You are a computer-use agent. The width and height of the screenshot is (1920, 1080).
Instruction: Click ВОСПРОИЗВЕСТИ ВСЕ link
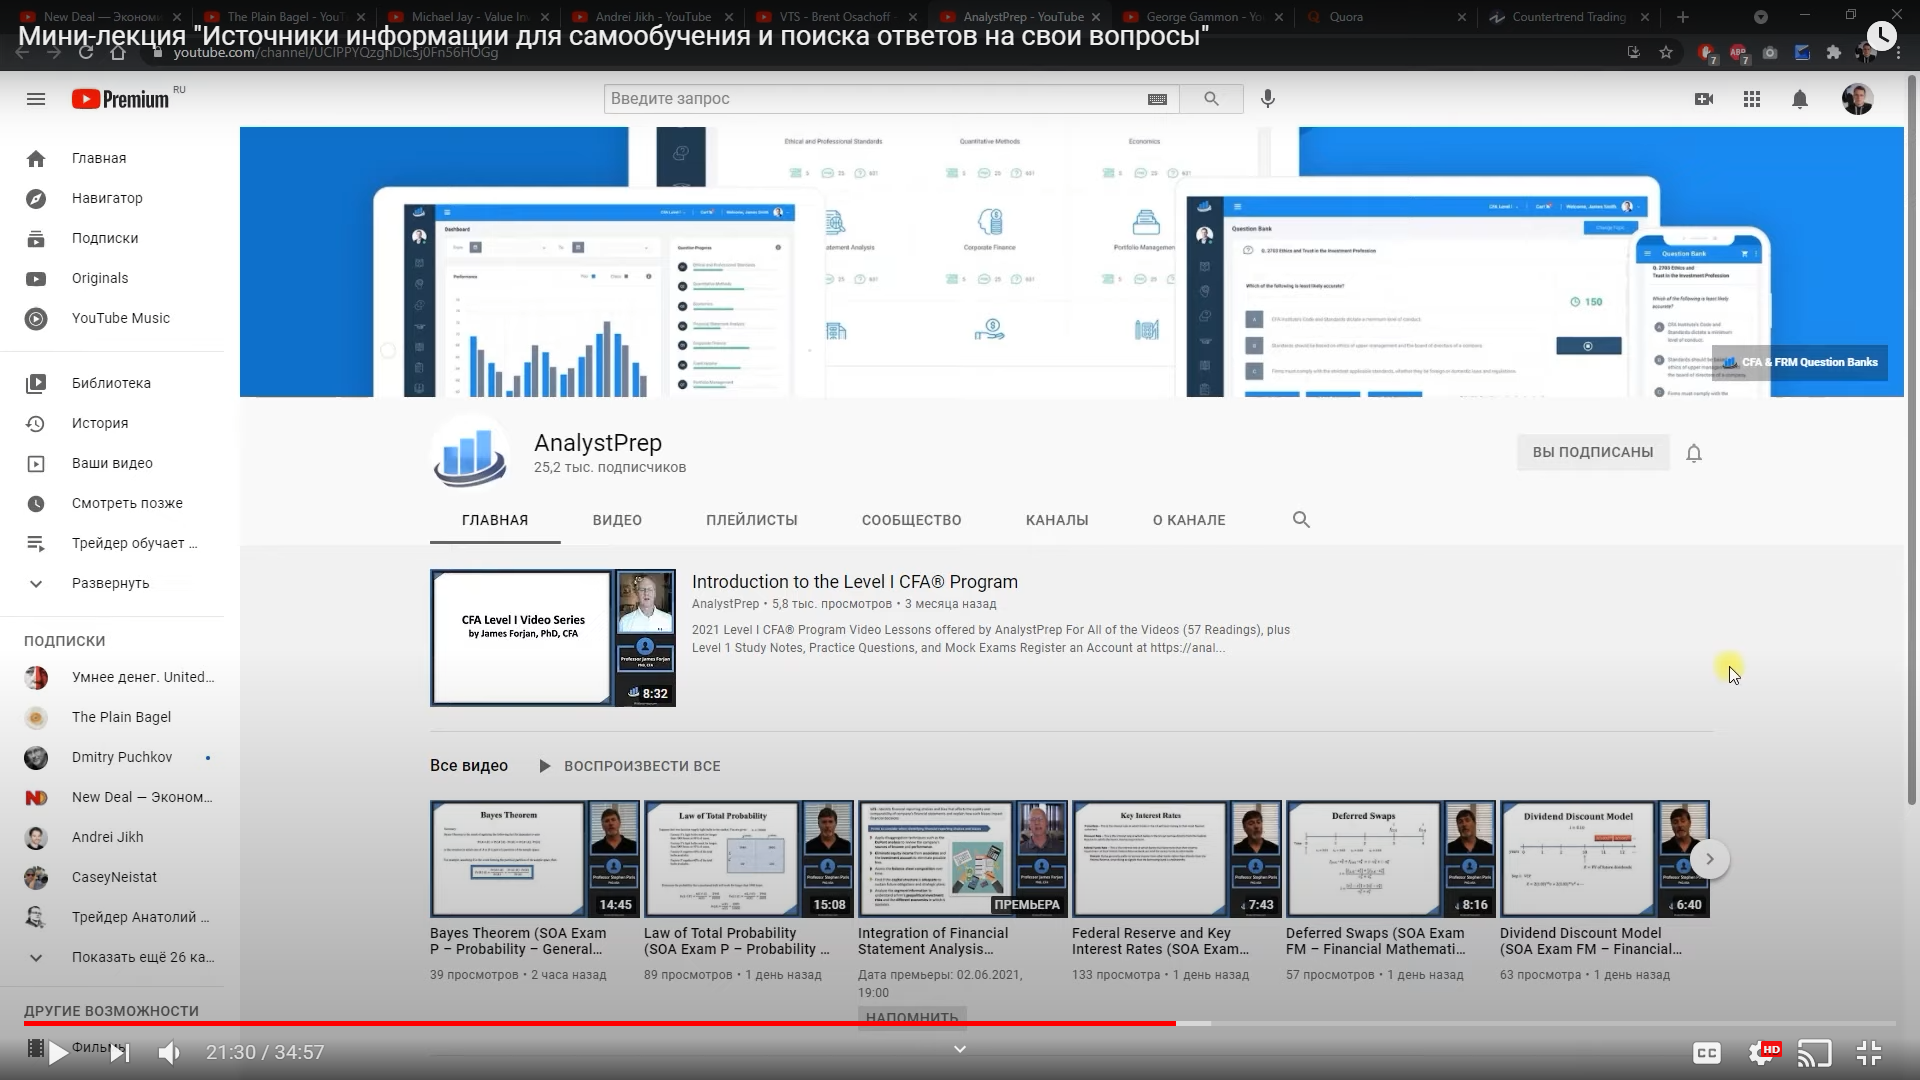pyautogui.click(x=641, y=766)
